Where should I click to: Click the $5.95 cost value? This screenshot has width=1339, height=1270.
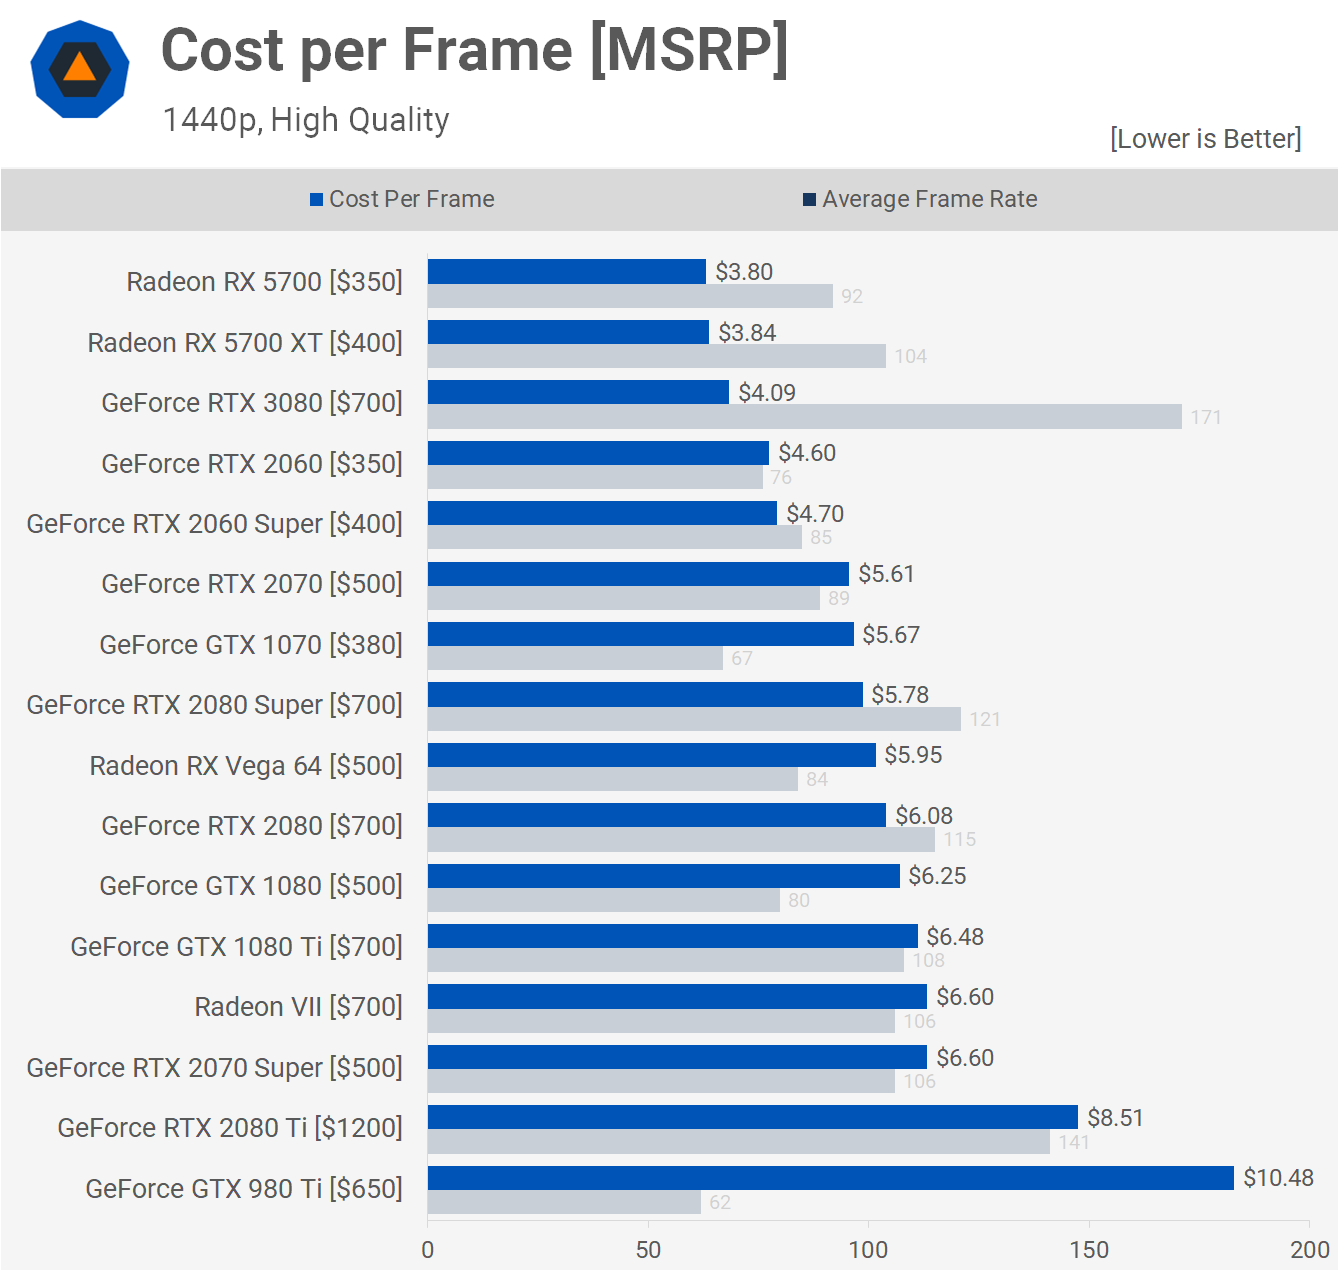pos(913,755)
